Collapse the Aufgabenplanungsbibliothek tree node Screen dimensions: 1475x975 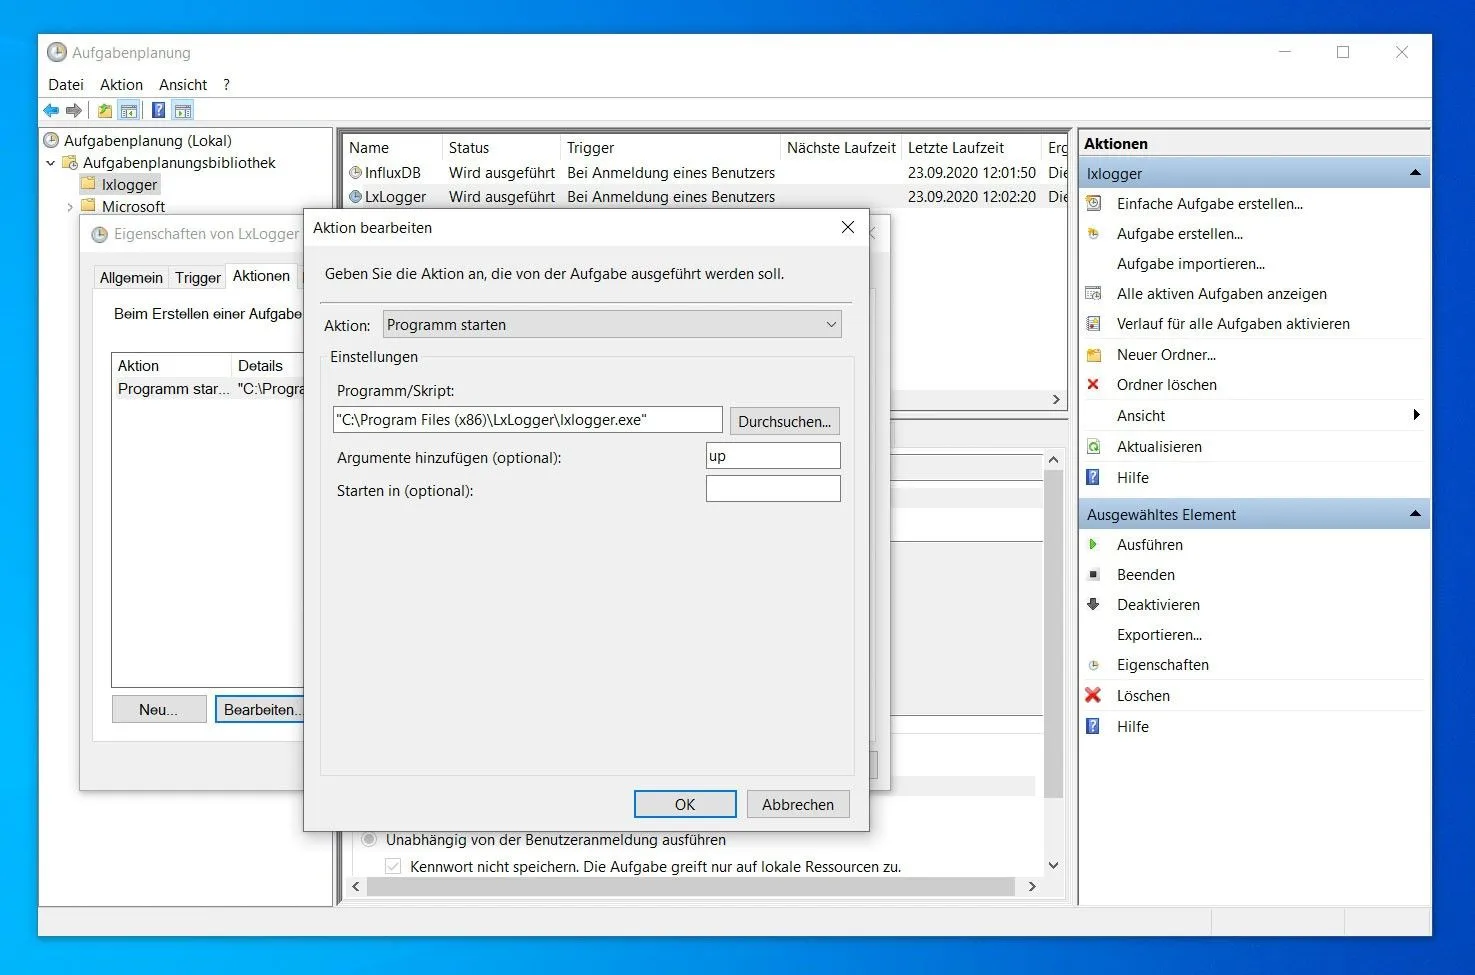coord(50,162)
